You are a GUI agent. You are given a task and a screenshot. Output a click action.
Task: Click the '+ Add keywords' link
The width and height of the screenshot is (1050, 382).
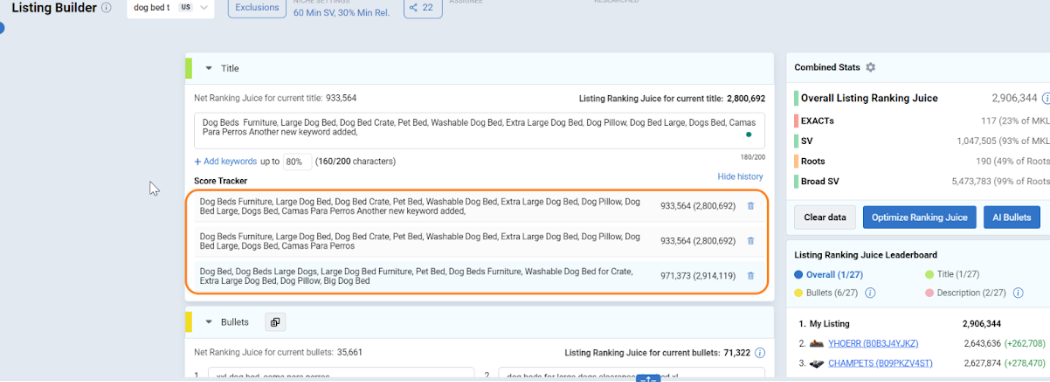pyautogui.click(x=225, y=162)
